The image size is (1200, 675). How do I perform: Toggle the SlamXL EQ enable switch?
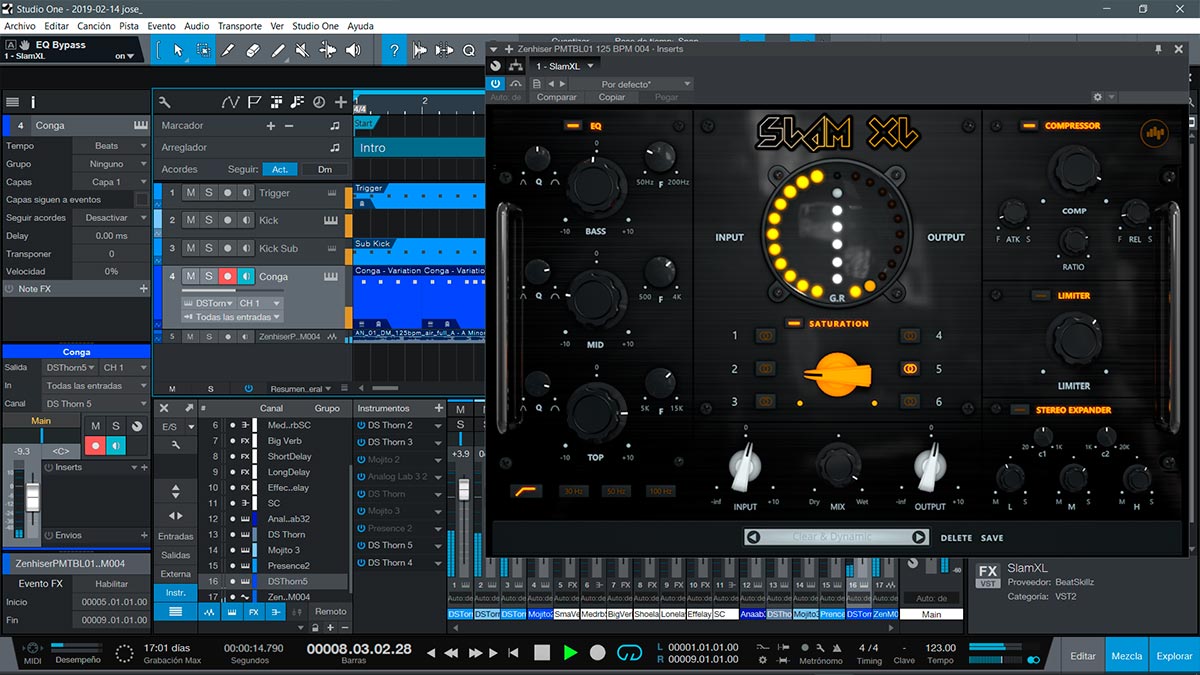point(573,126)
